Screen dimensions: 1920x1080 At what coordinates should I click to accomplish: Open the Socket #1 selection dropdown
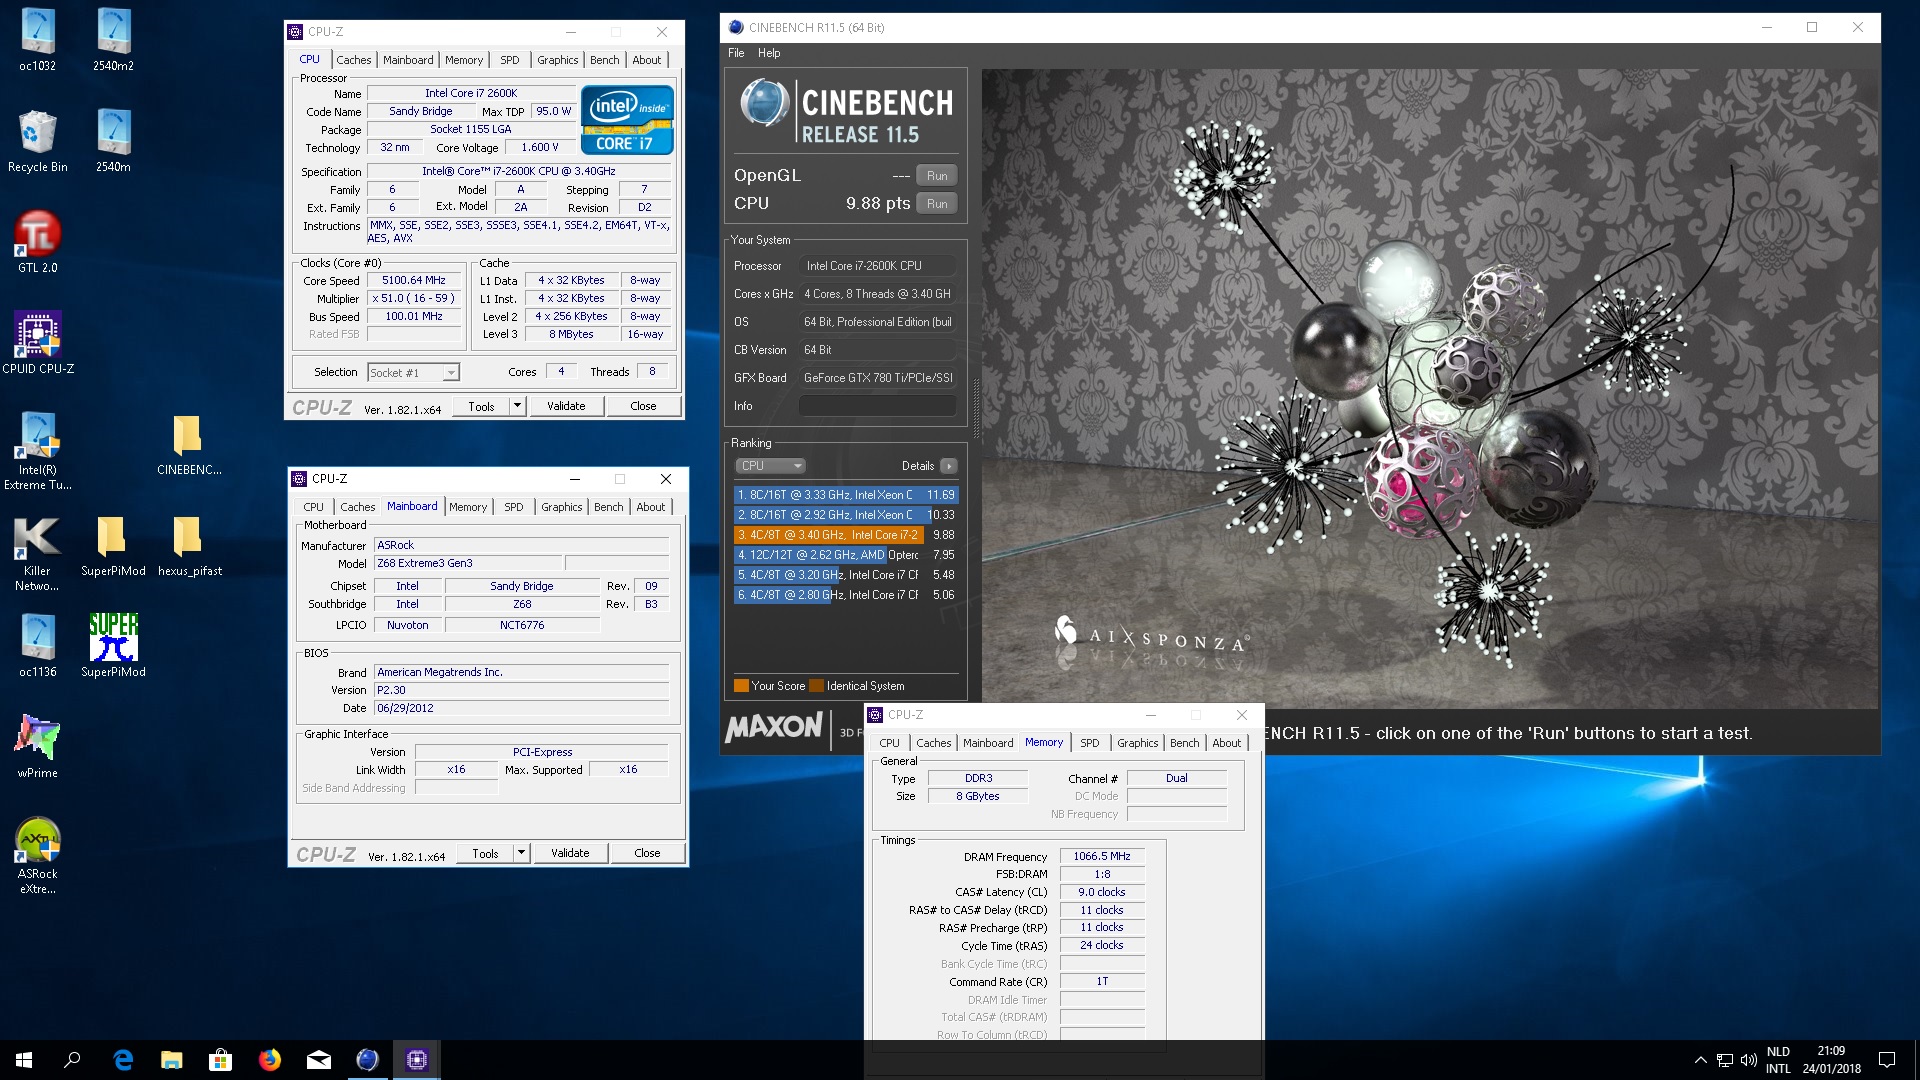click(x=413, y=372)
